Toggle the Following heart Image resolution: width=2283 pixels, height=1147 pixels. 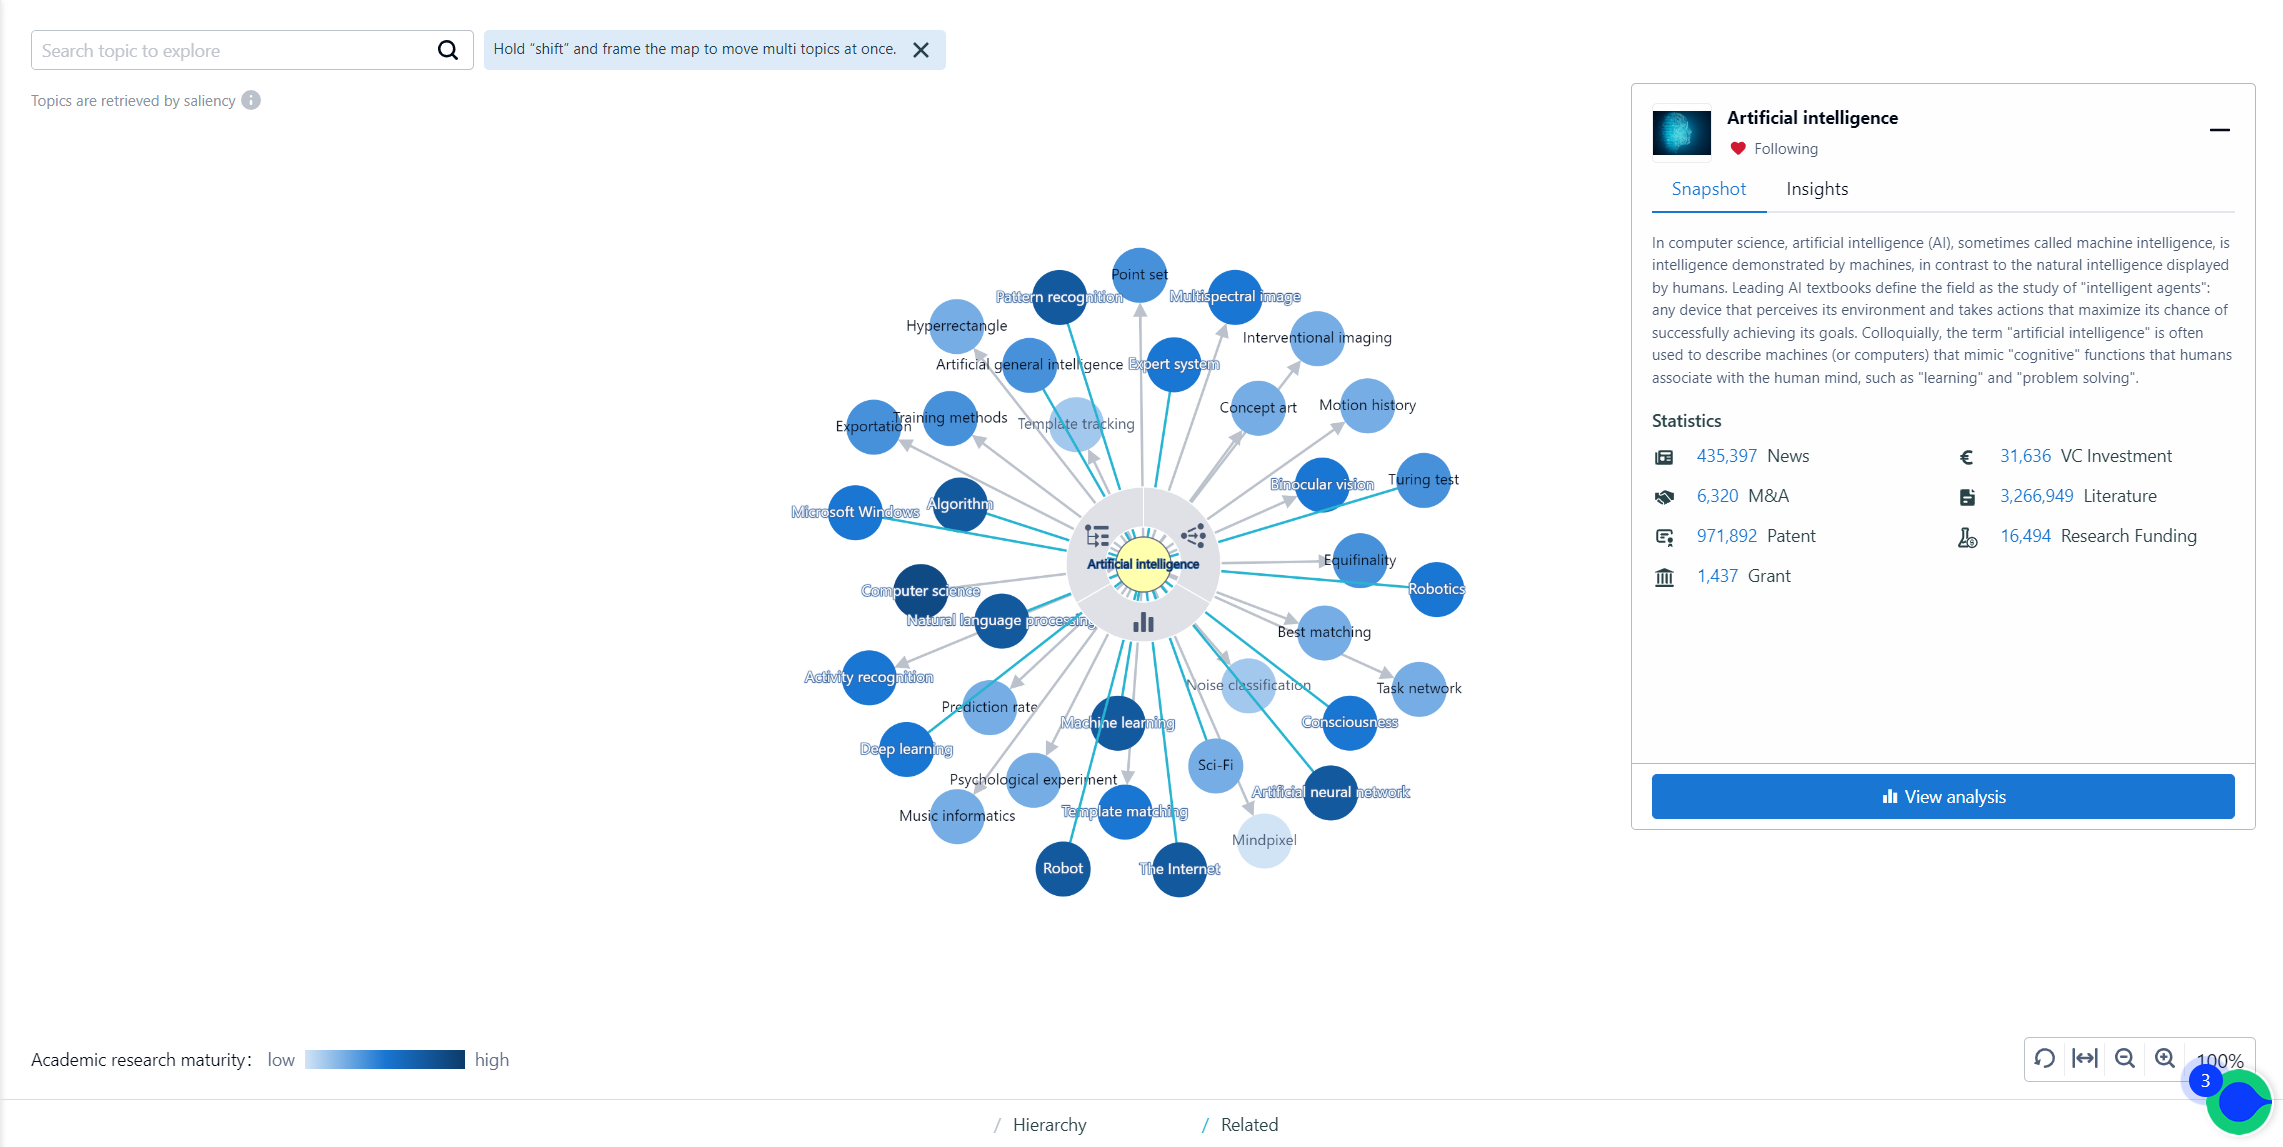pyautogui.click(x=1738, y=148)
